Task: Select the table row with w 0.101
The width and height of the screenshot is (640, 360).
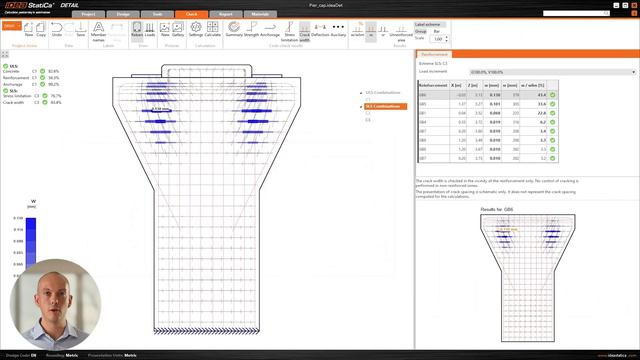Action: click(x=488, y=104)
